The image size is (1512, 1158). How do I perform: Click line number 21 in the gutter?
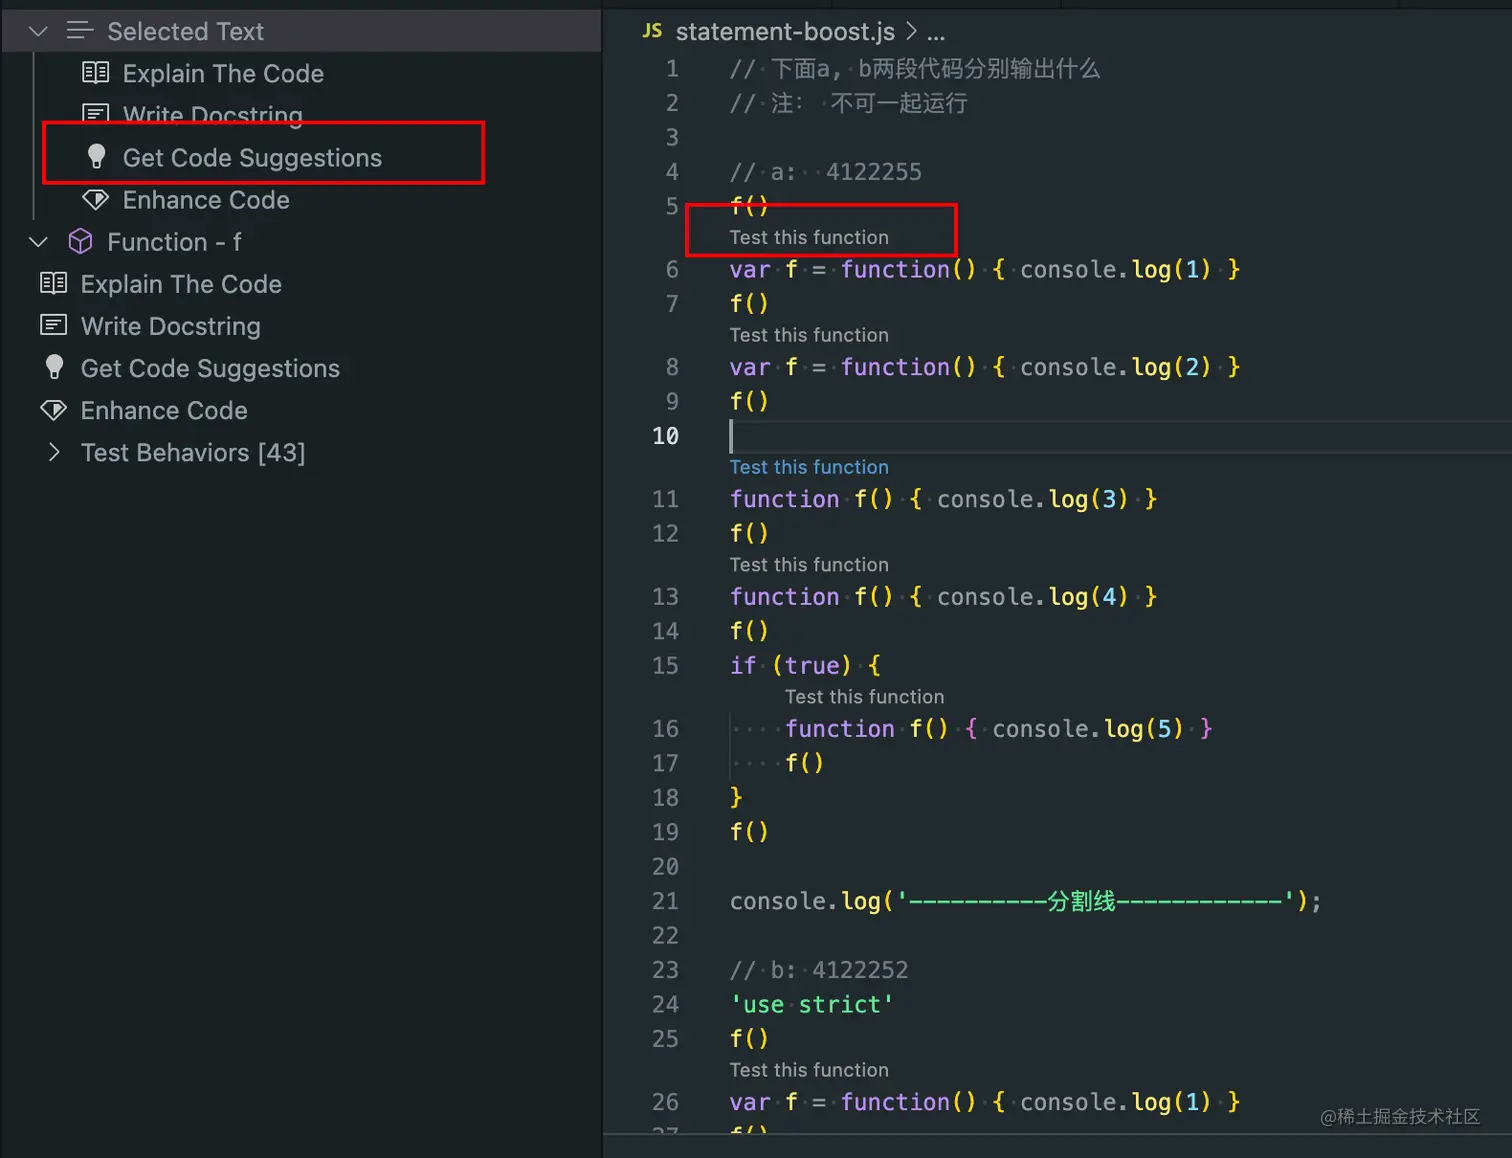665,901
